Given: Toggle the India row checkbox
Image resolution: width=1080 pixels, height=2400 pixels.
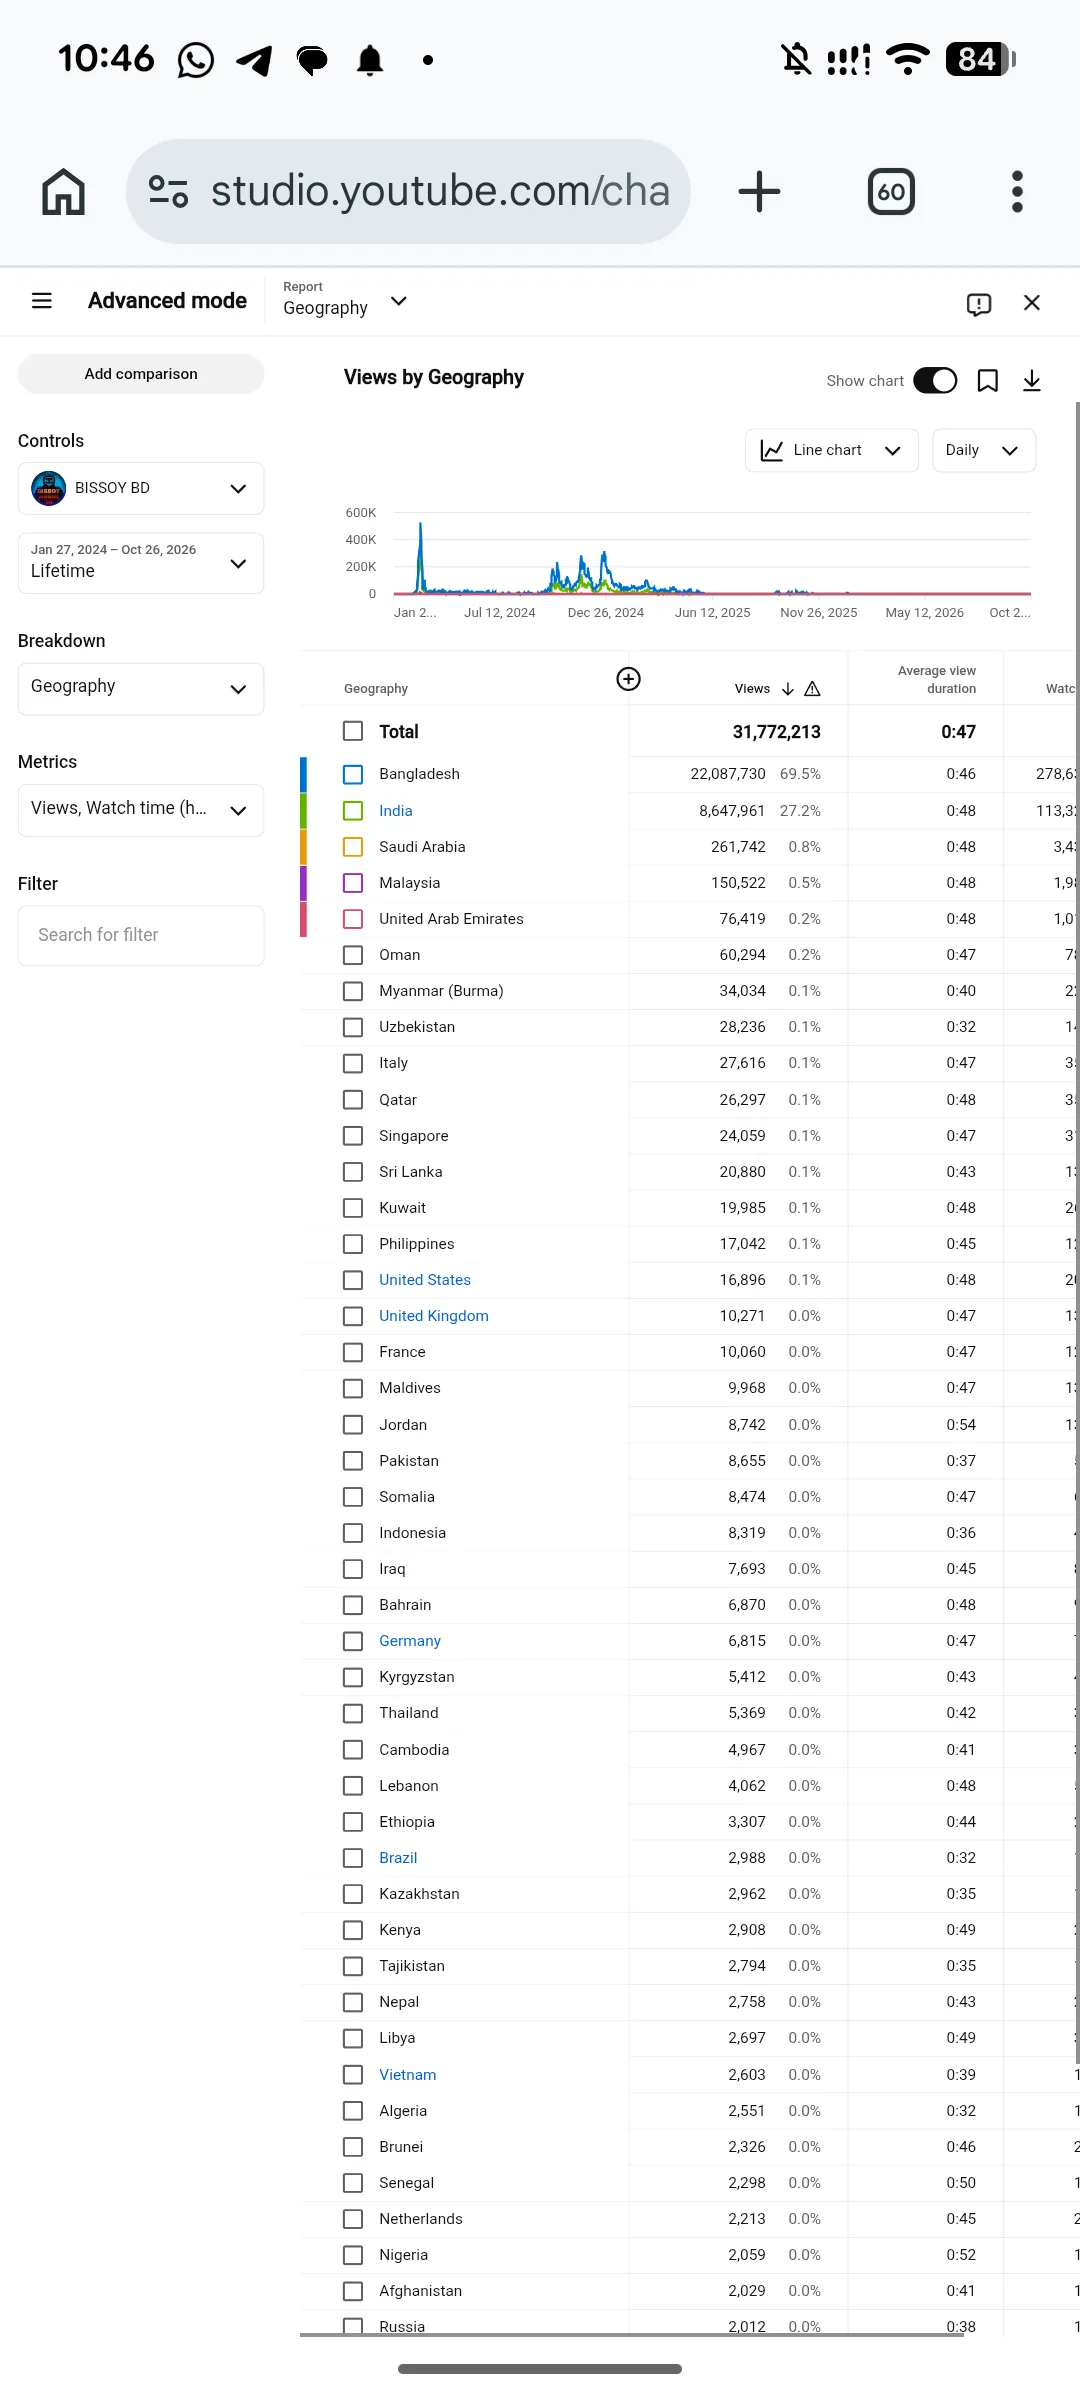Looking at the screenshot, I should pos(353,810).
